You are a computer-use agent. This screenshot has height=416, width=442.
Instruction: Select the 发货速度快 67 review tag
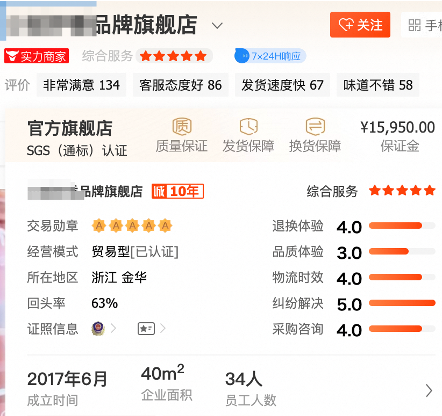[x=283, y=85]
